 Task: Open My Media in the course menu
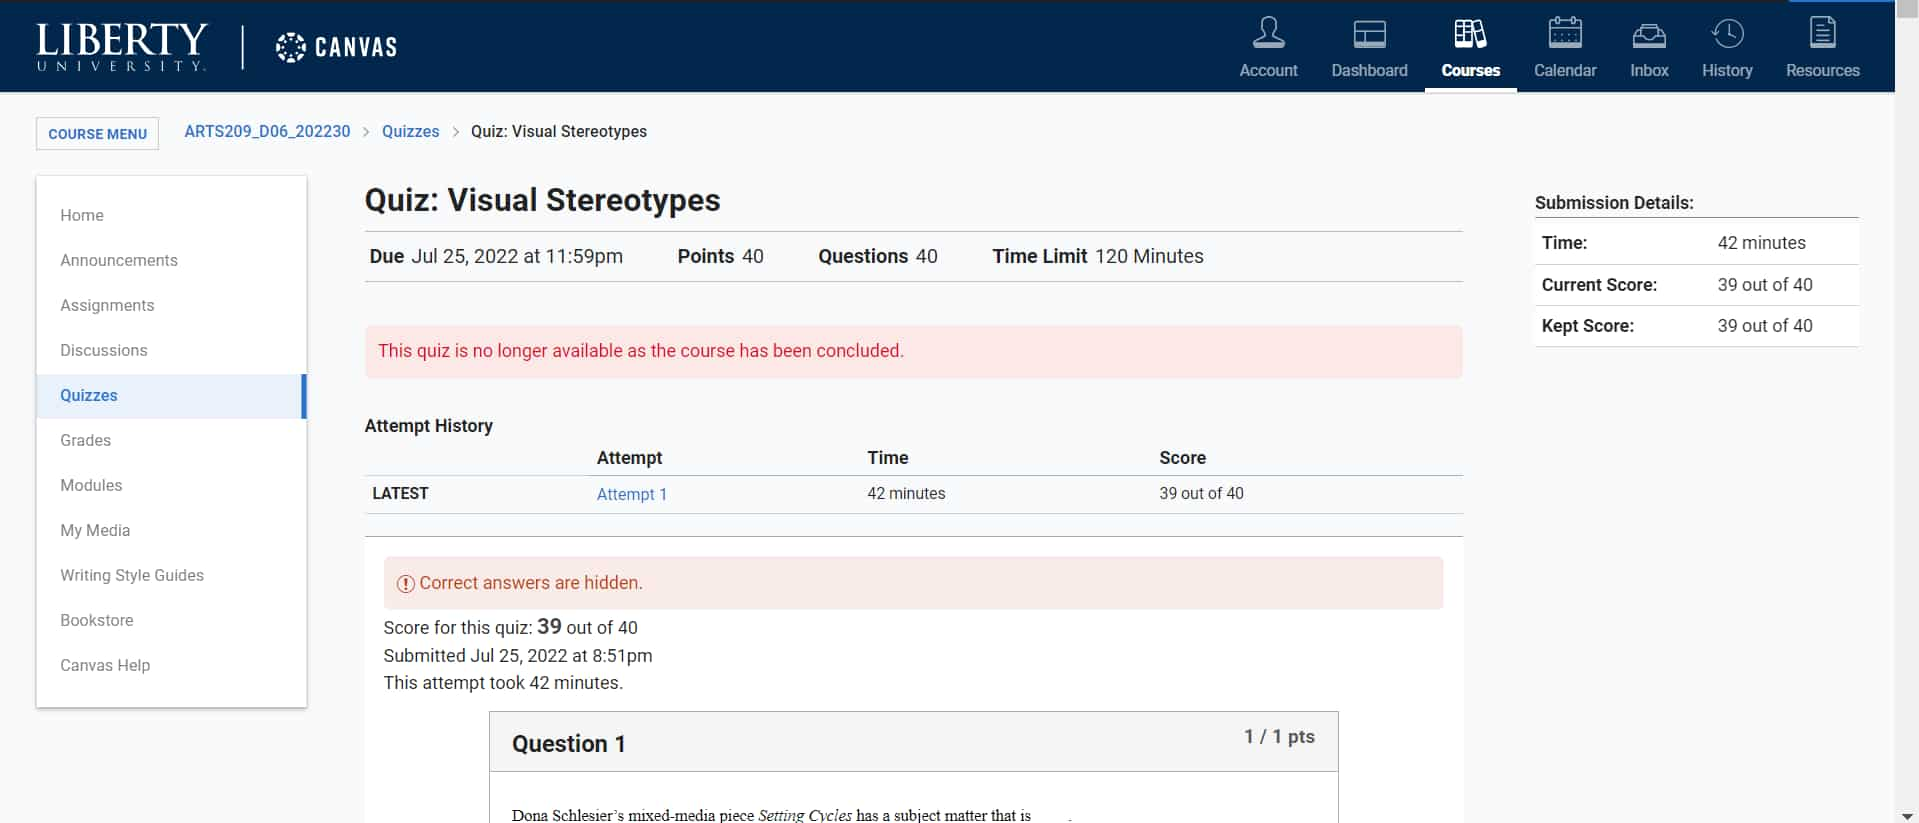coord(95,530)
